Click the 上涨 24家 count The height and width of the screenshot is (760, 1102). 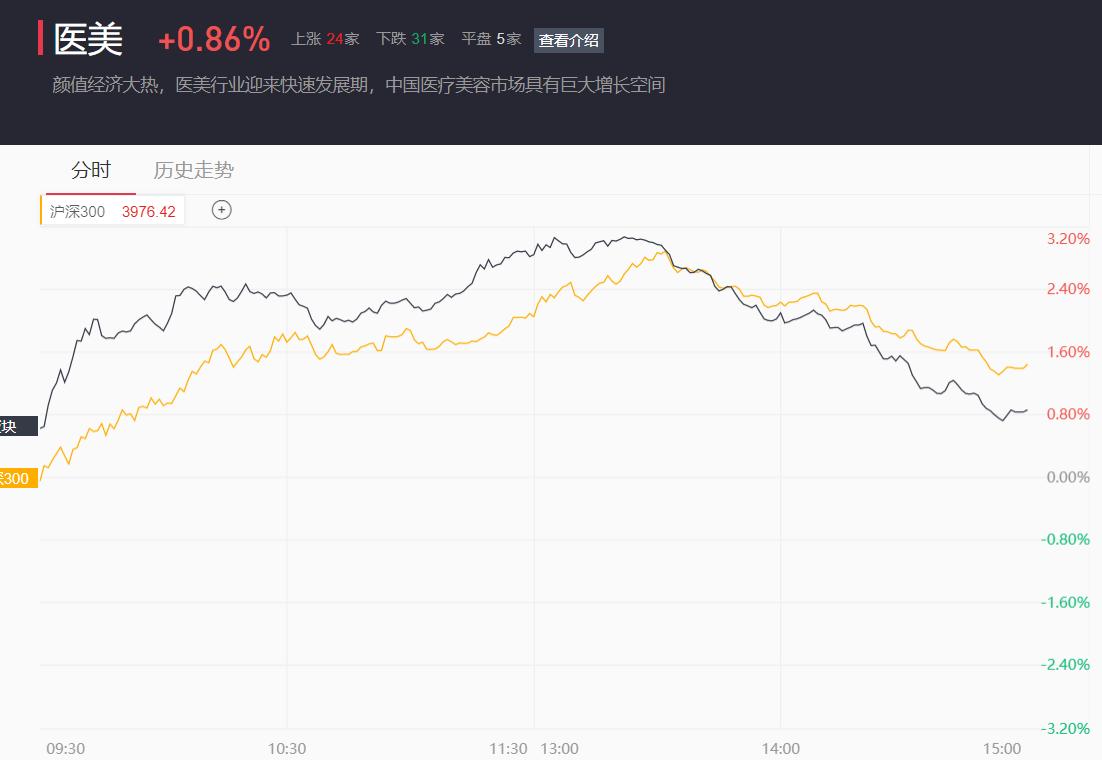324,39
